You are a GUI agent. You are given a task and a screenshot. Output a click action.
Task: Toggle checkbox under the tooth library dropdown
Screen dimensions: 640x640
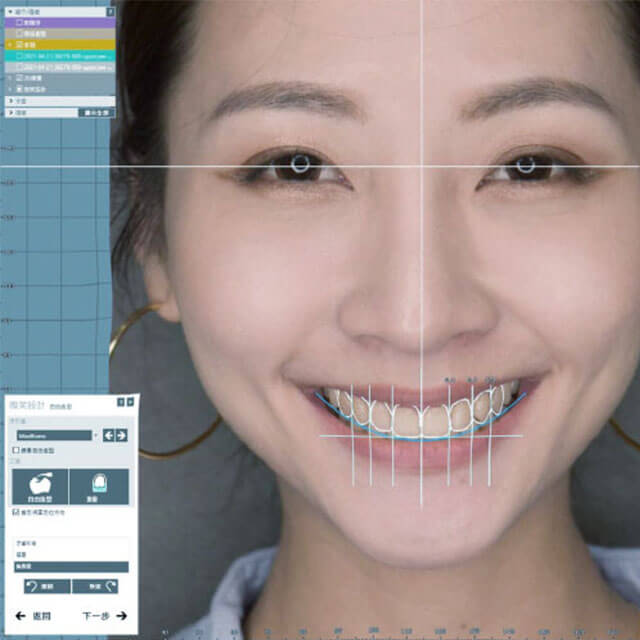tap(15, 451)
